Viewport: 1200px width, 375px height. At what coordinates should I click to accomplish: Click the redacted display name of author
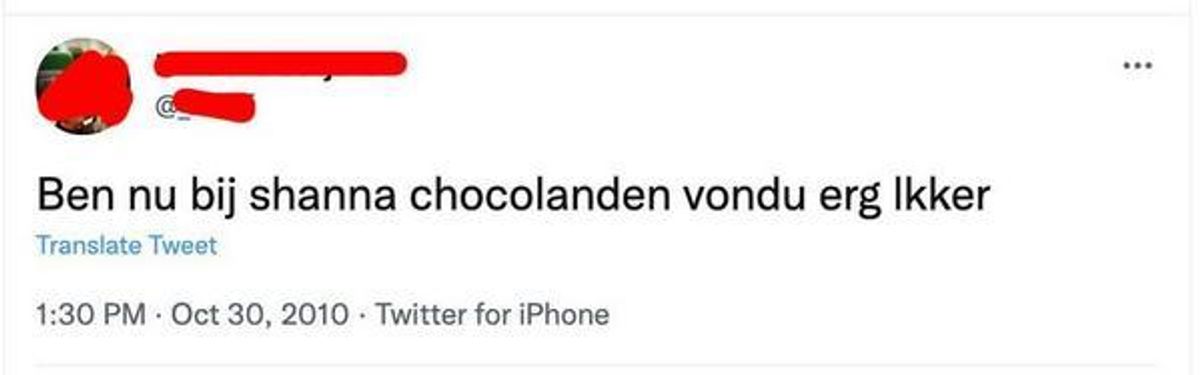point(279,63)
